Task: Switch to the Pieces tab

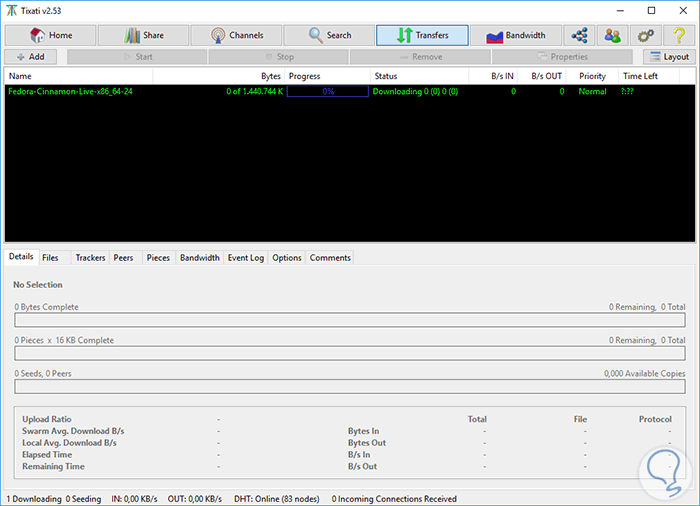Action: 158,258
